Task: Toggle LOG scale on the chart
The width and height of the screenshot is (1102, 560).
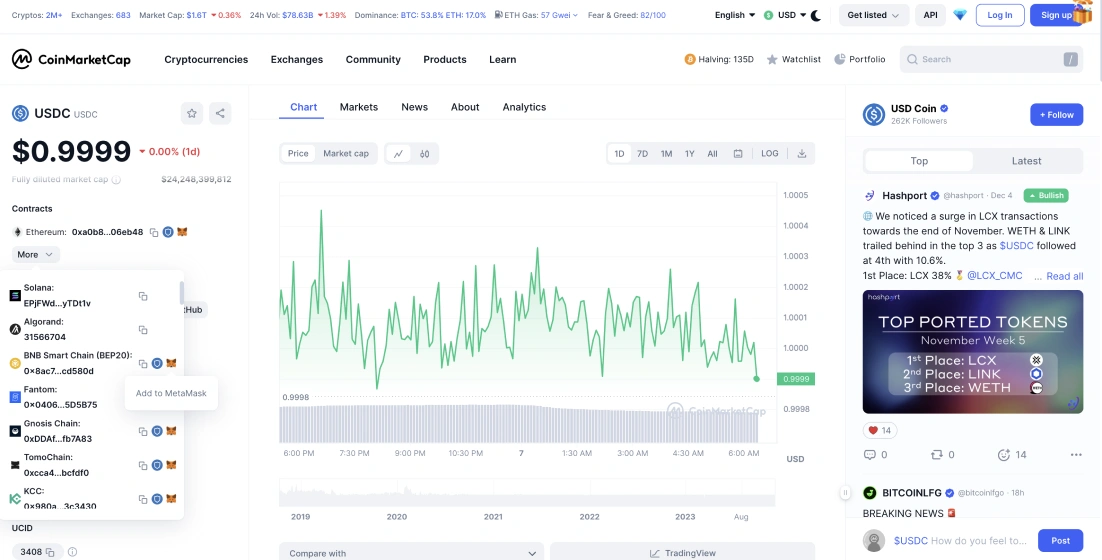Action: [770, 153]
